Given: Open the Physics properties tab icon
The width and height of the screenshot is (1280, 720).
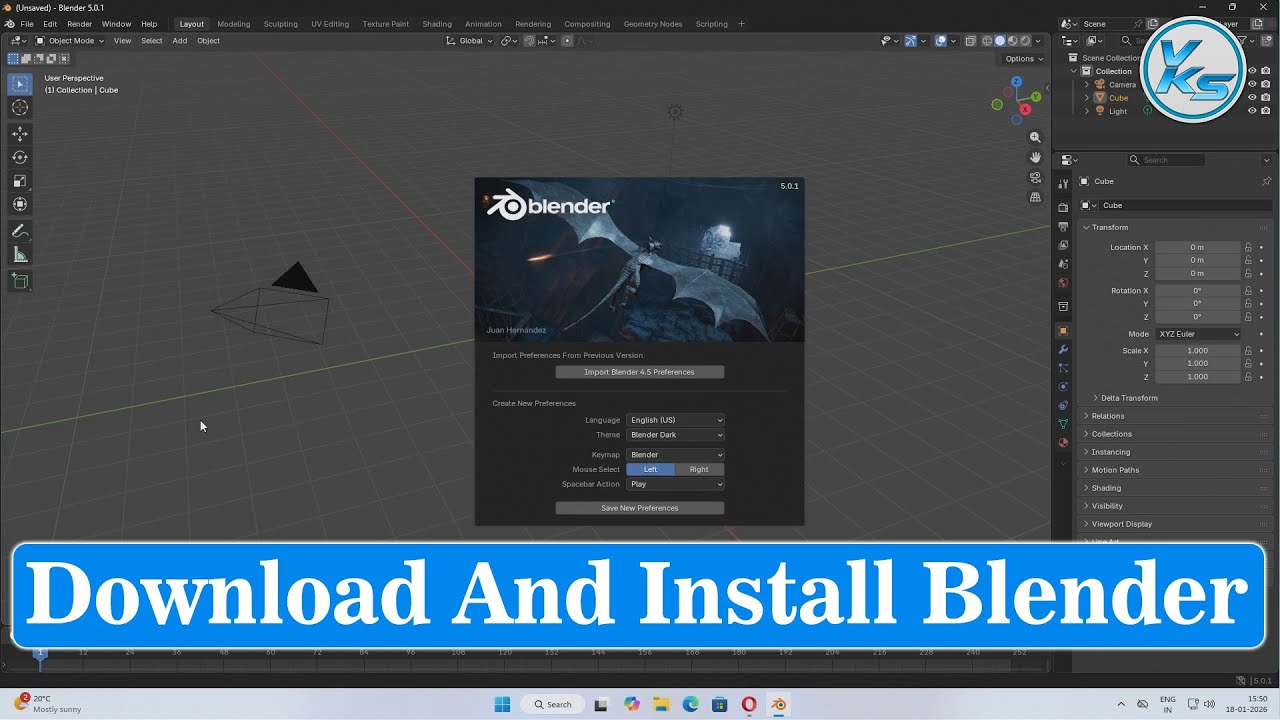Looking at the screenshot, I should (x=1063, y=386).
